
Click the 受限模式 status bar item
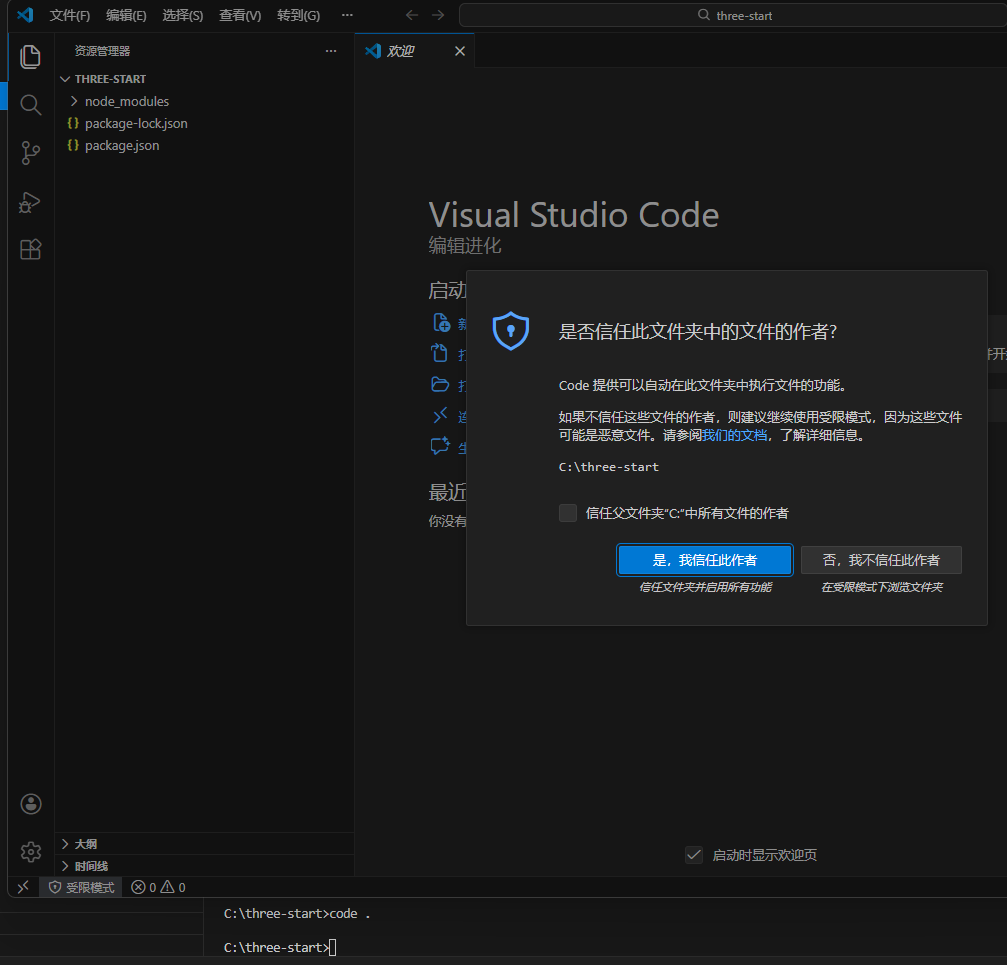click(x=82, y=887)
